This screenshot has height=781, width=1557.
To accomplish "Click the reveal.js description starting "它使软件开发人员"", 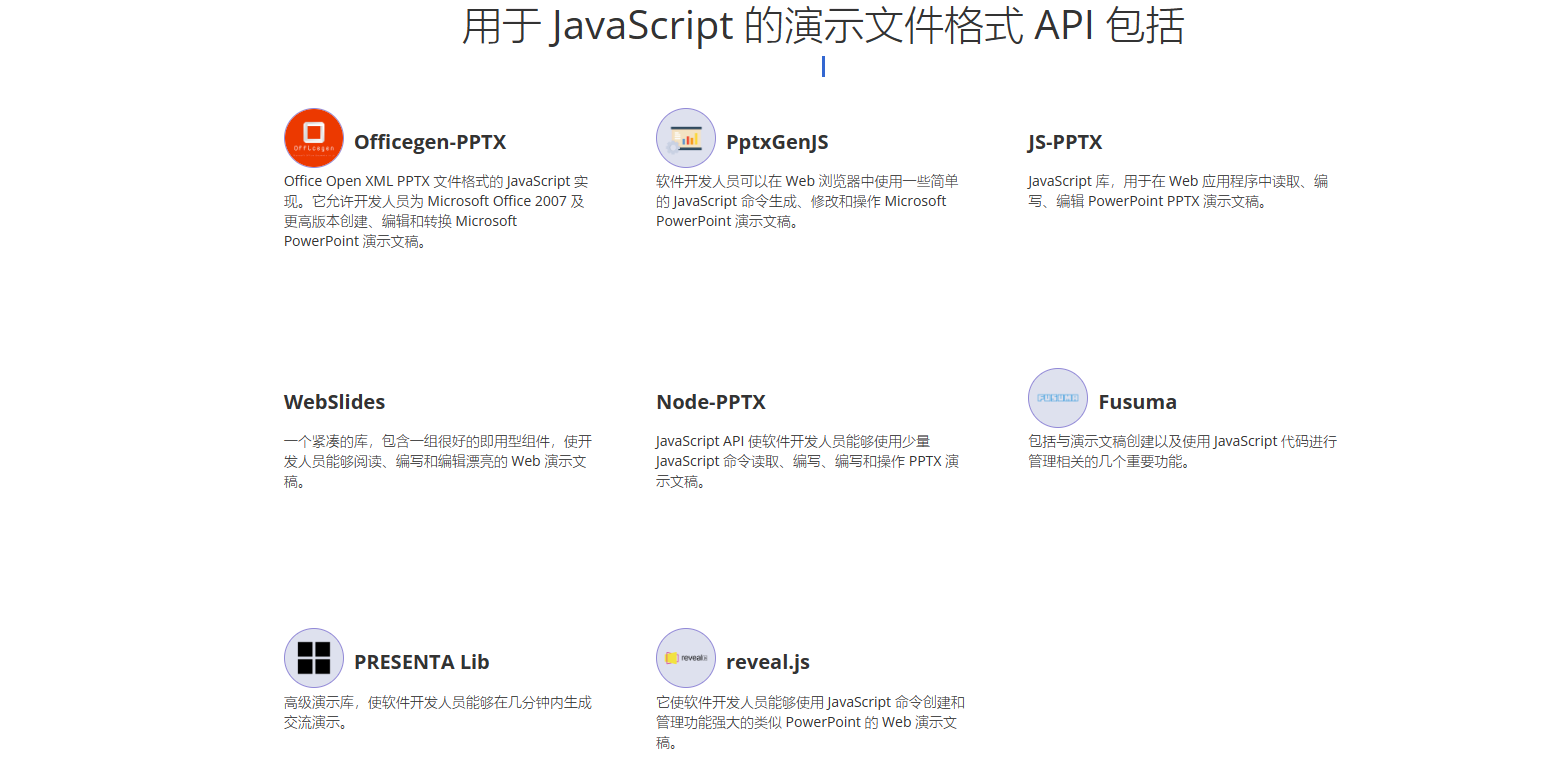I will [x=810, y=721].
